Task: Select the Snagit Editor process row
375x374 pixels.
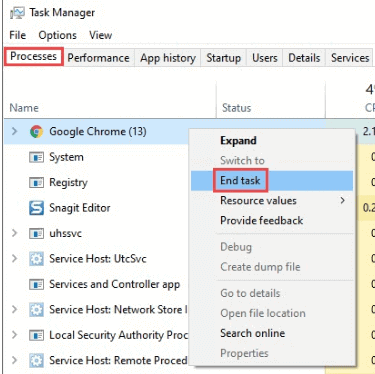Action: (80, 208)
